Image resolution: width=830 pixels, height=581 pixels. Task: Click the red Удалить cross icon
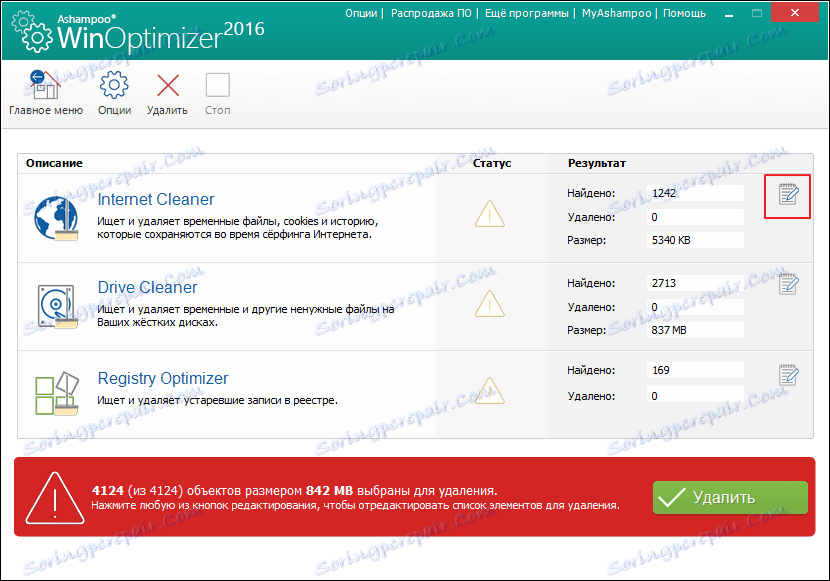167,85
